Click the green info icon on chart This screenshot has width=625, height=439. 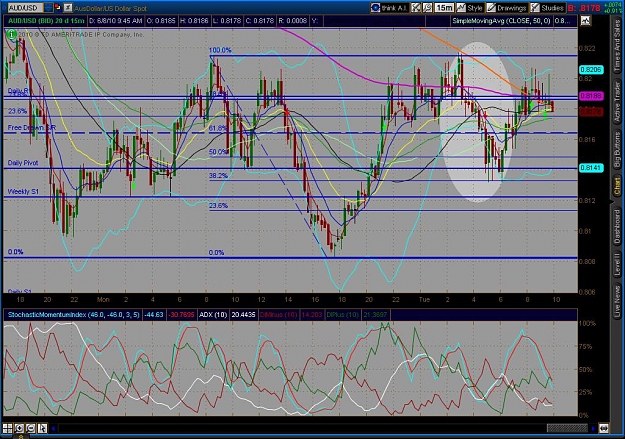12,35
